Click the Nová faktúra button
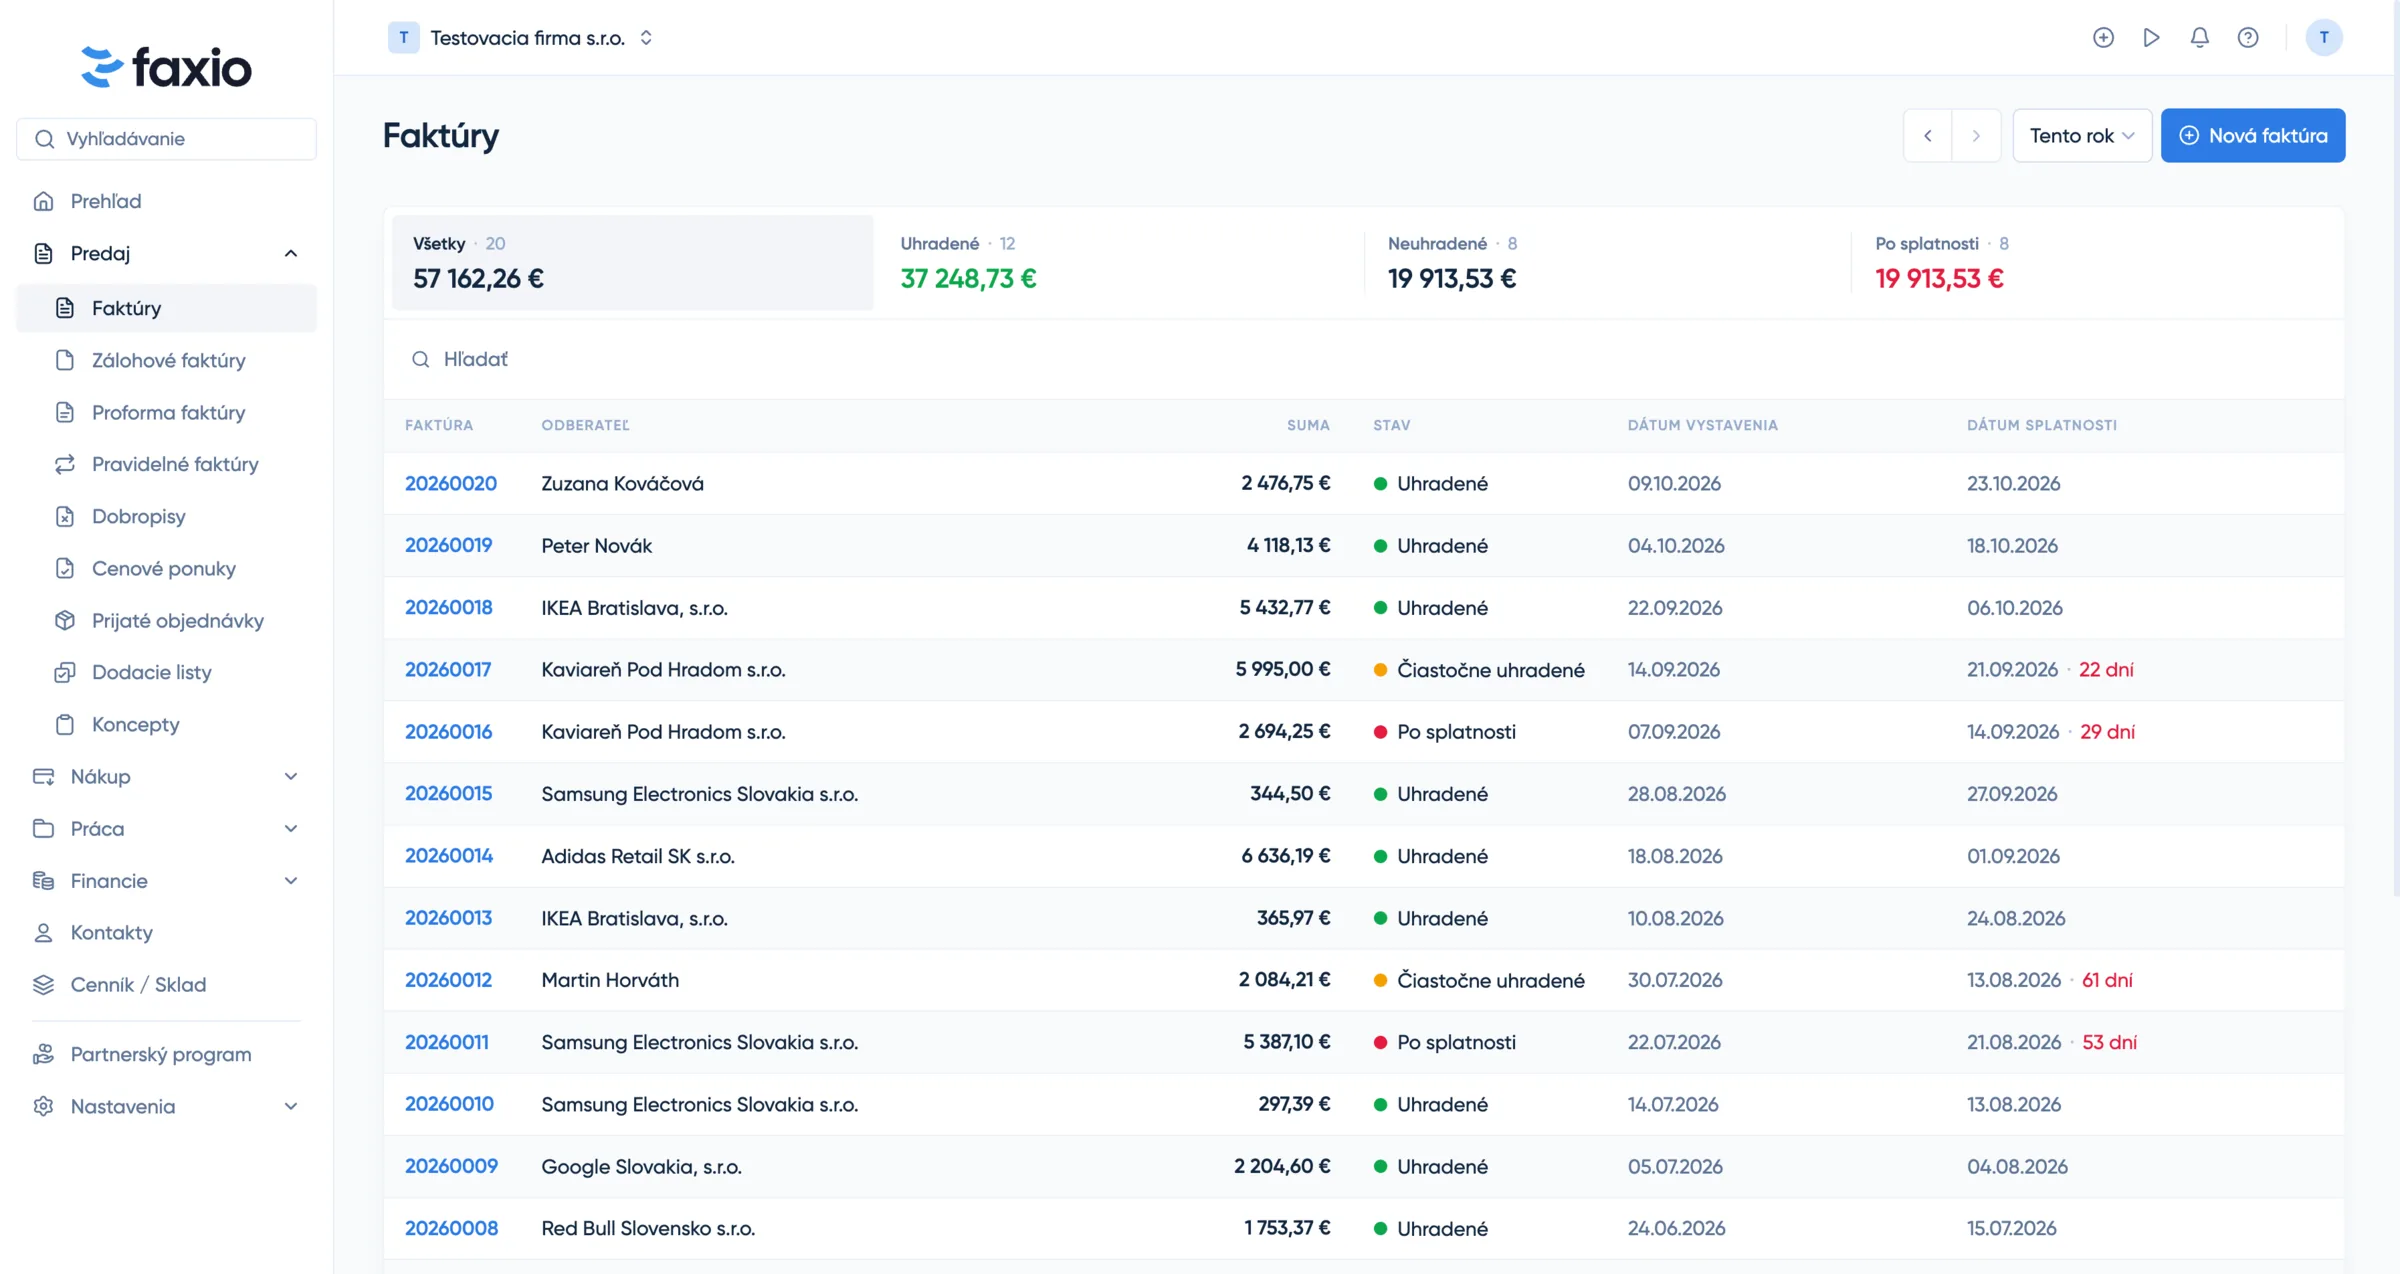This screenshot has height=1274, width=2400. pyautogui.click(x=2253, y=135)
